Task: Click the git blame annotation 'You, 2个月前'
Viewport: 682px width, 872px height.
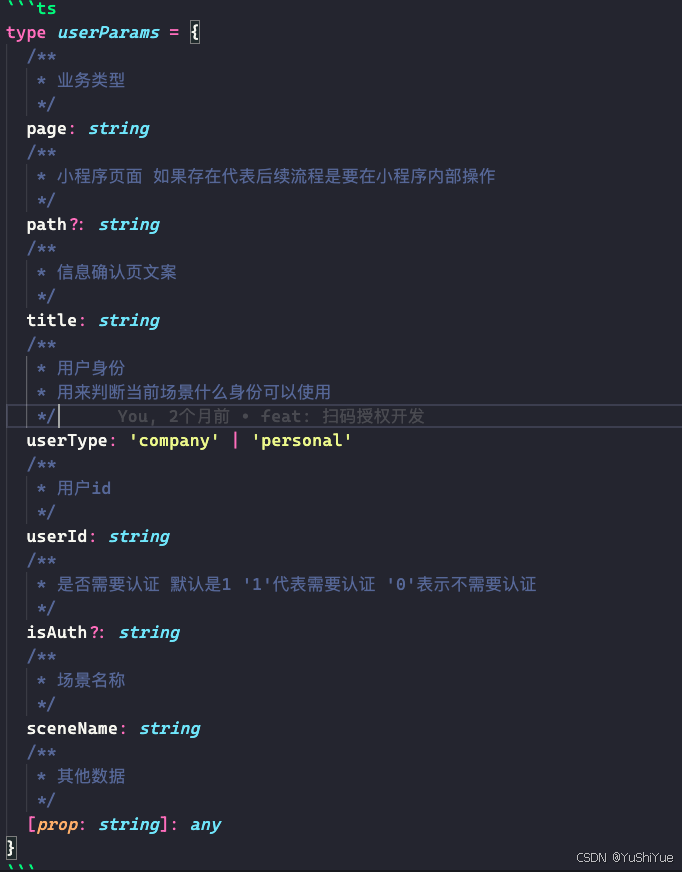Action: pyautogui.click(x=173, y=416)
